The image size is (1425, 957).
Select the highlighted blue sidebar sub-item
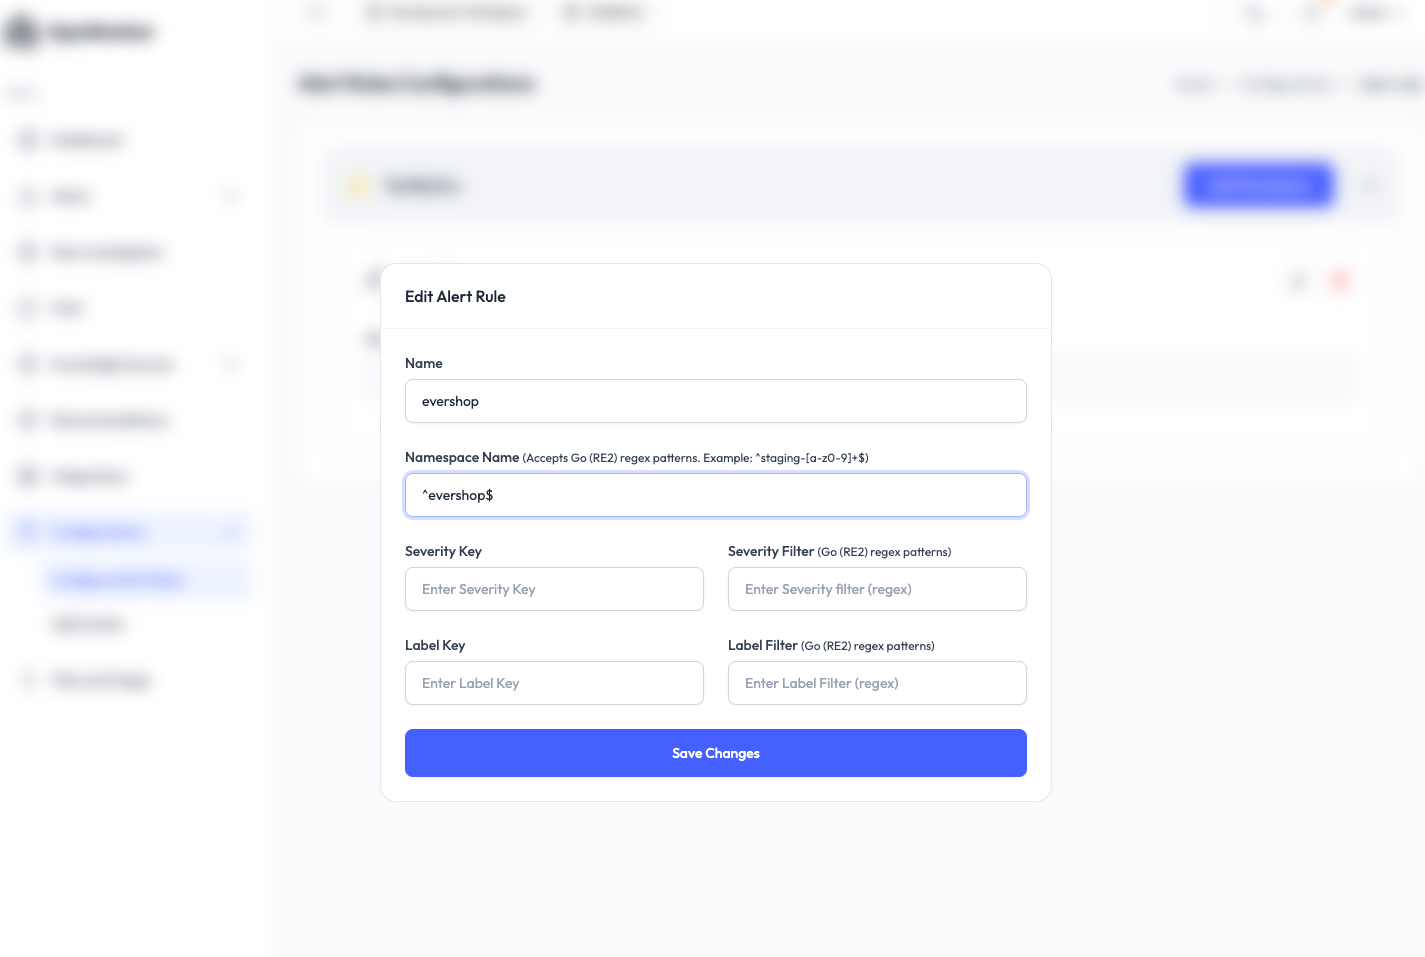118,580
